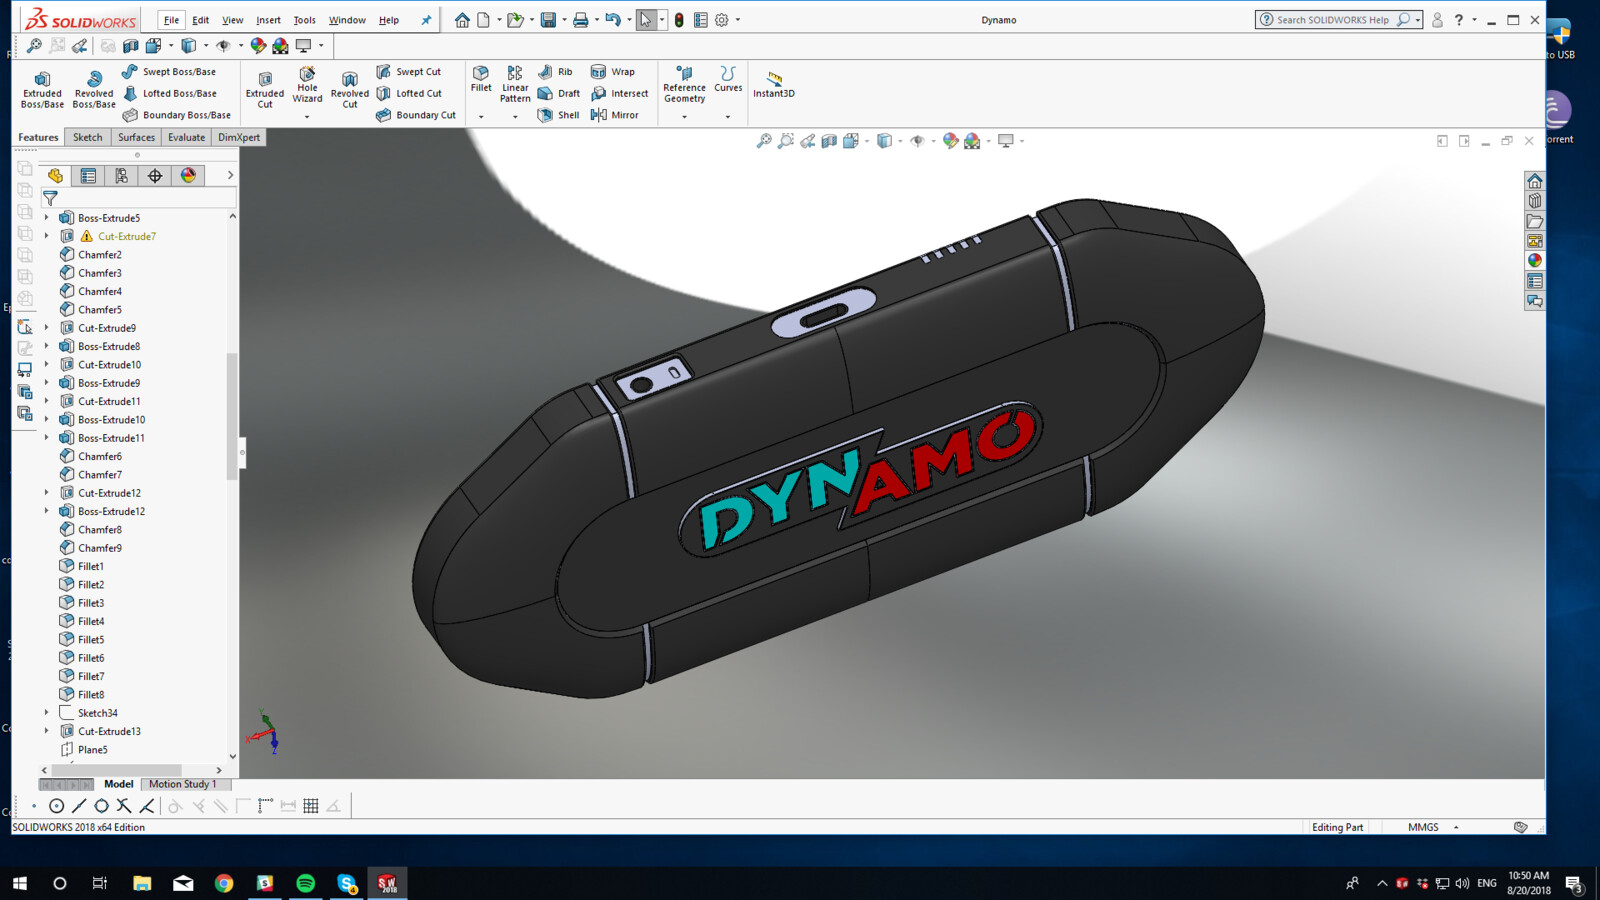This screenshot has width=1600, height=900.
Task: Select the Extruded Boss/Base tool
Action: [x=42, y=89]
